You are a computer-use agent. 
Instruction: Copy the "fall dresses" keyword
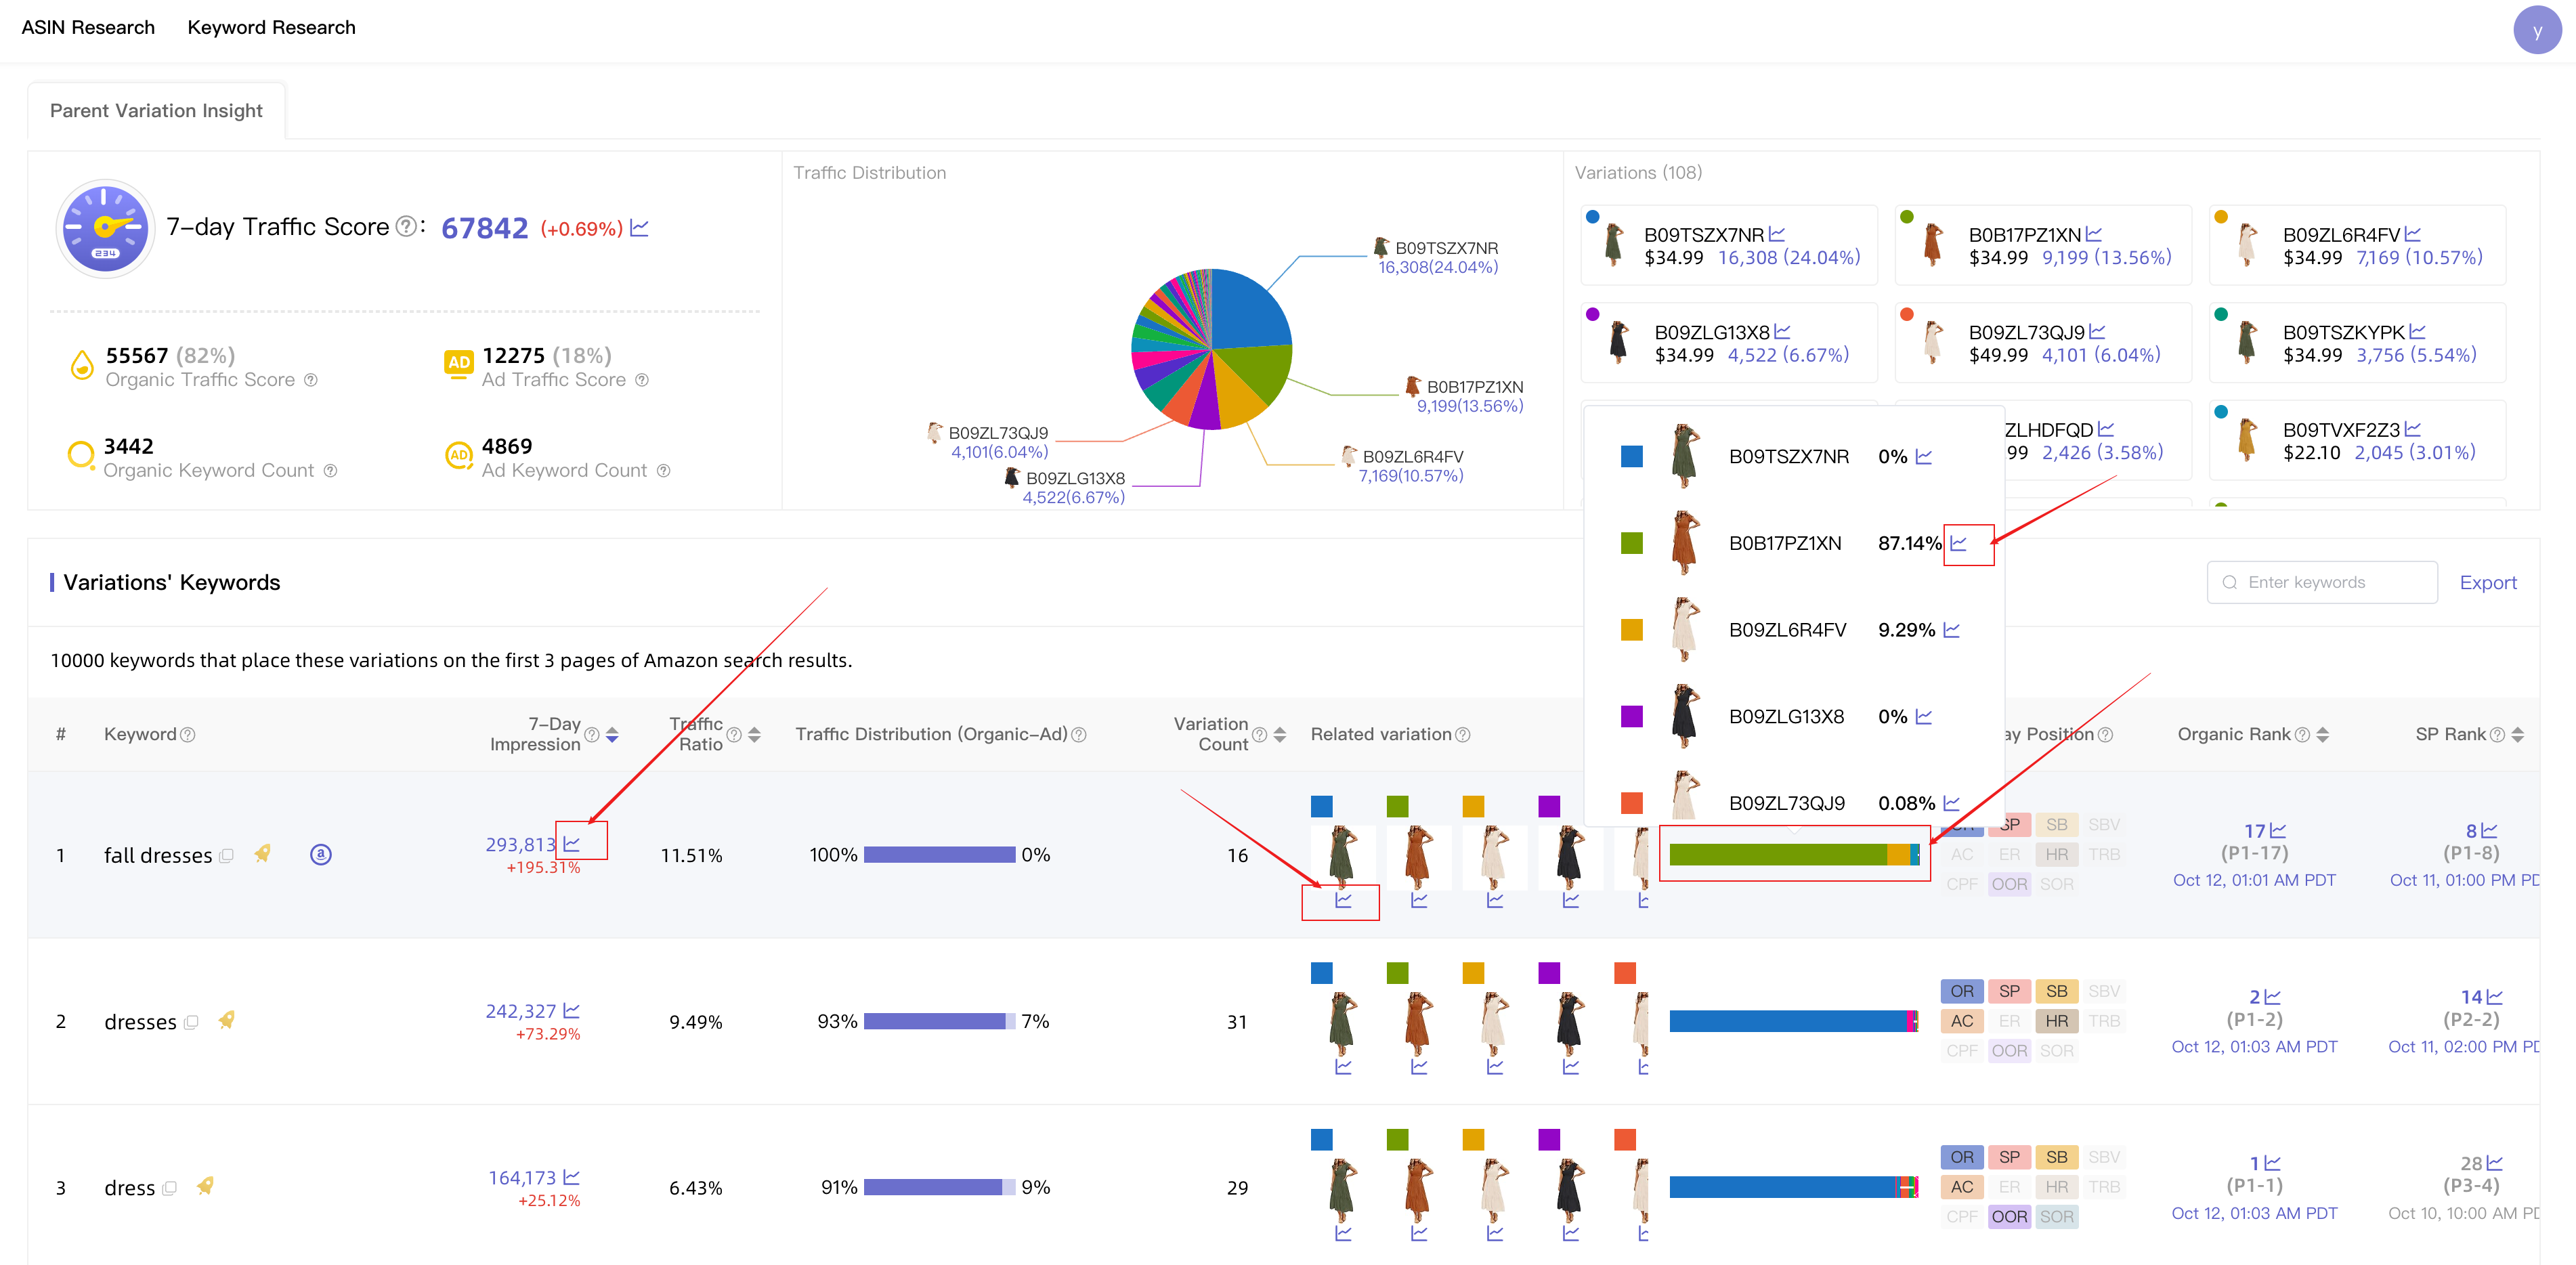[227, 856]
